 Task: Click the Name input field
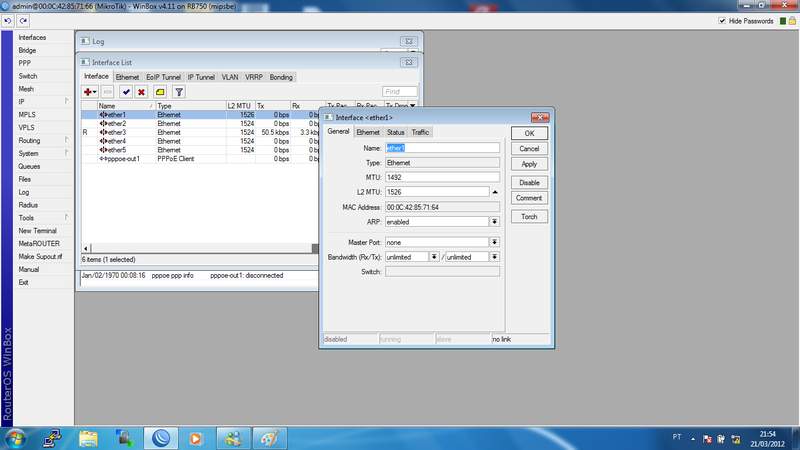pos(442,148)
